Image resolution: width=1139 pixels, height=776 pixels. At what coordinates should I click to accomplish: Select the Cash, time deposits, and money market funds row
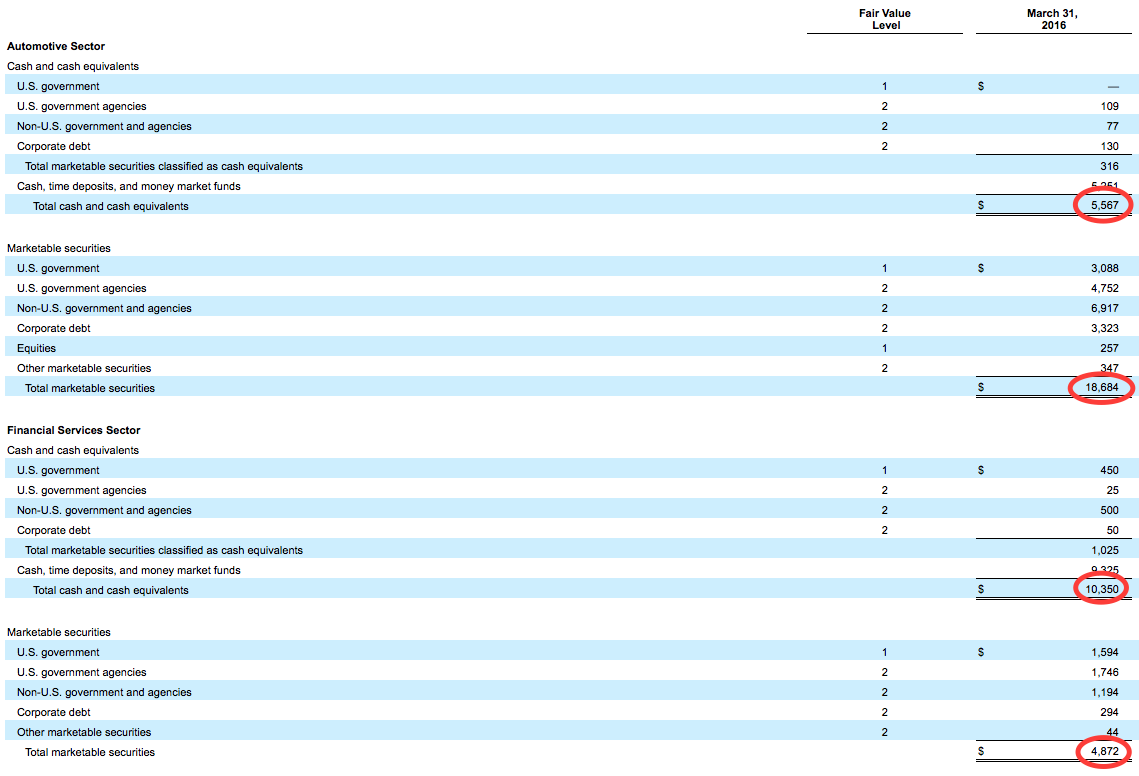point(128,186)
